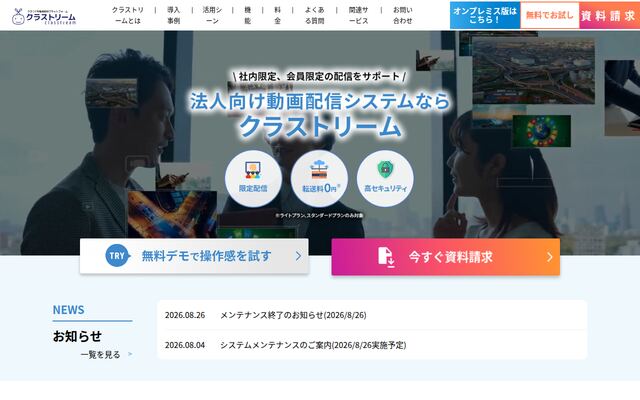Click the ライトプラン、スタンダードプランのみ対象 note
The width and height of the screenshot is (640, 400).
coord(319,215)
